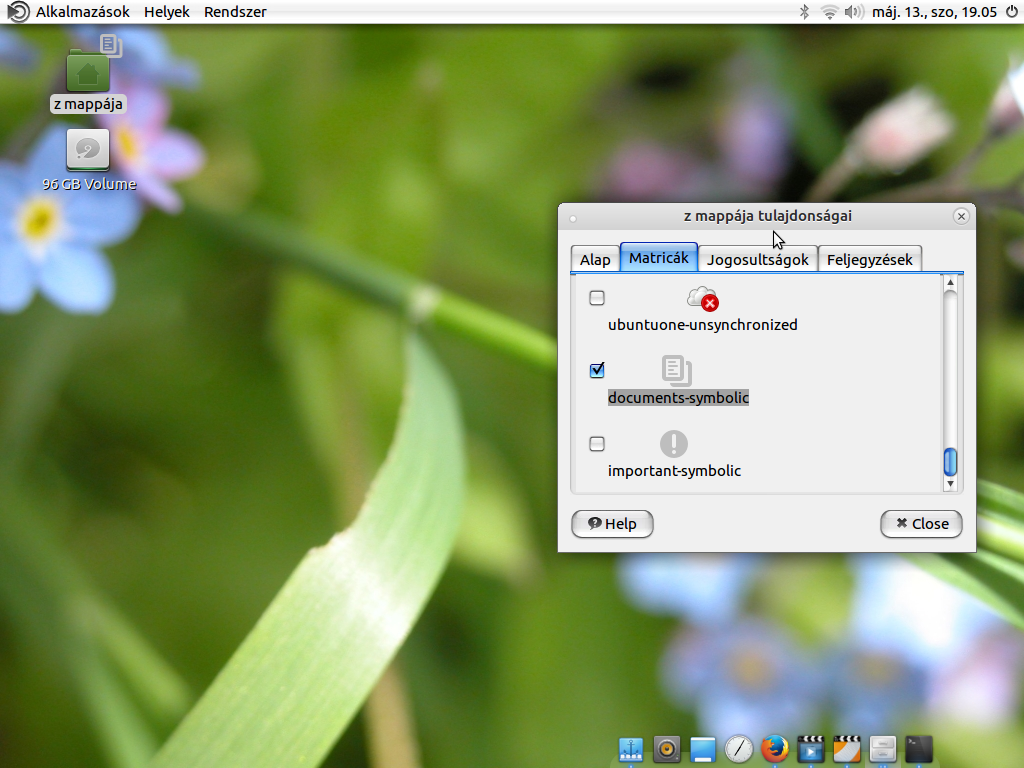Enable the ubuntuone-unsynchronized emblem checkbox
The image size is (1024, 768).
[x=597, y=298]
